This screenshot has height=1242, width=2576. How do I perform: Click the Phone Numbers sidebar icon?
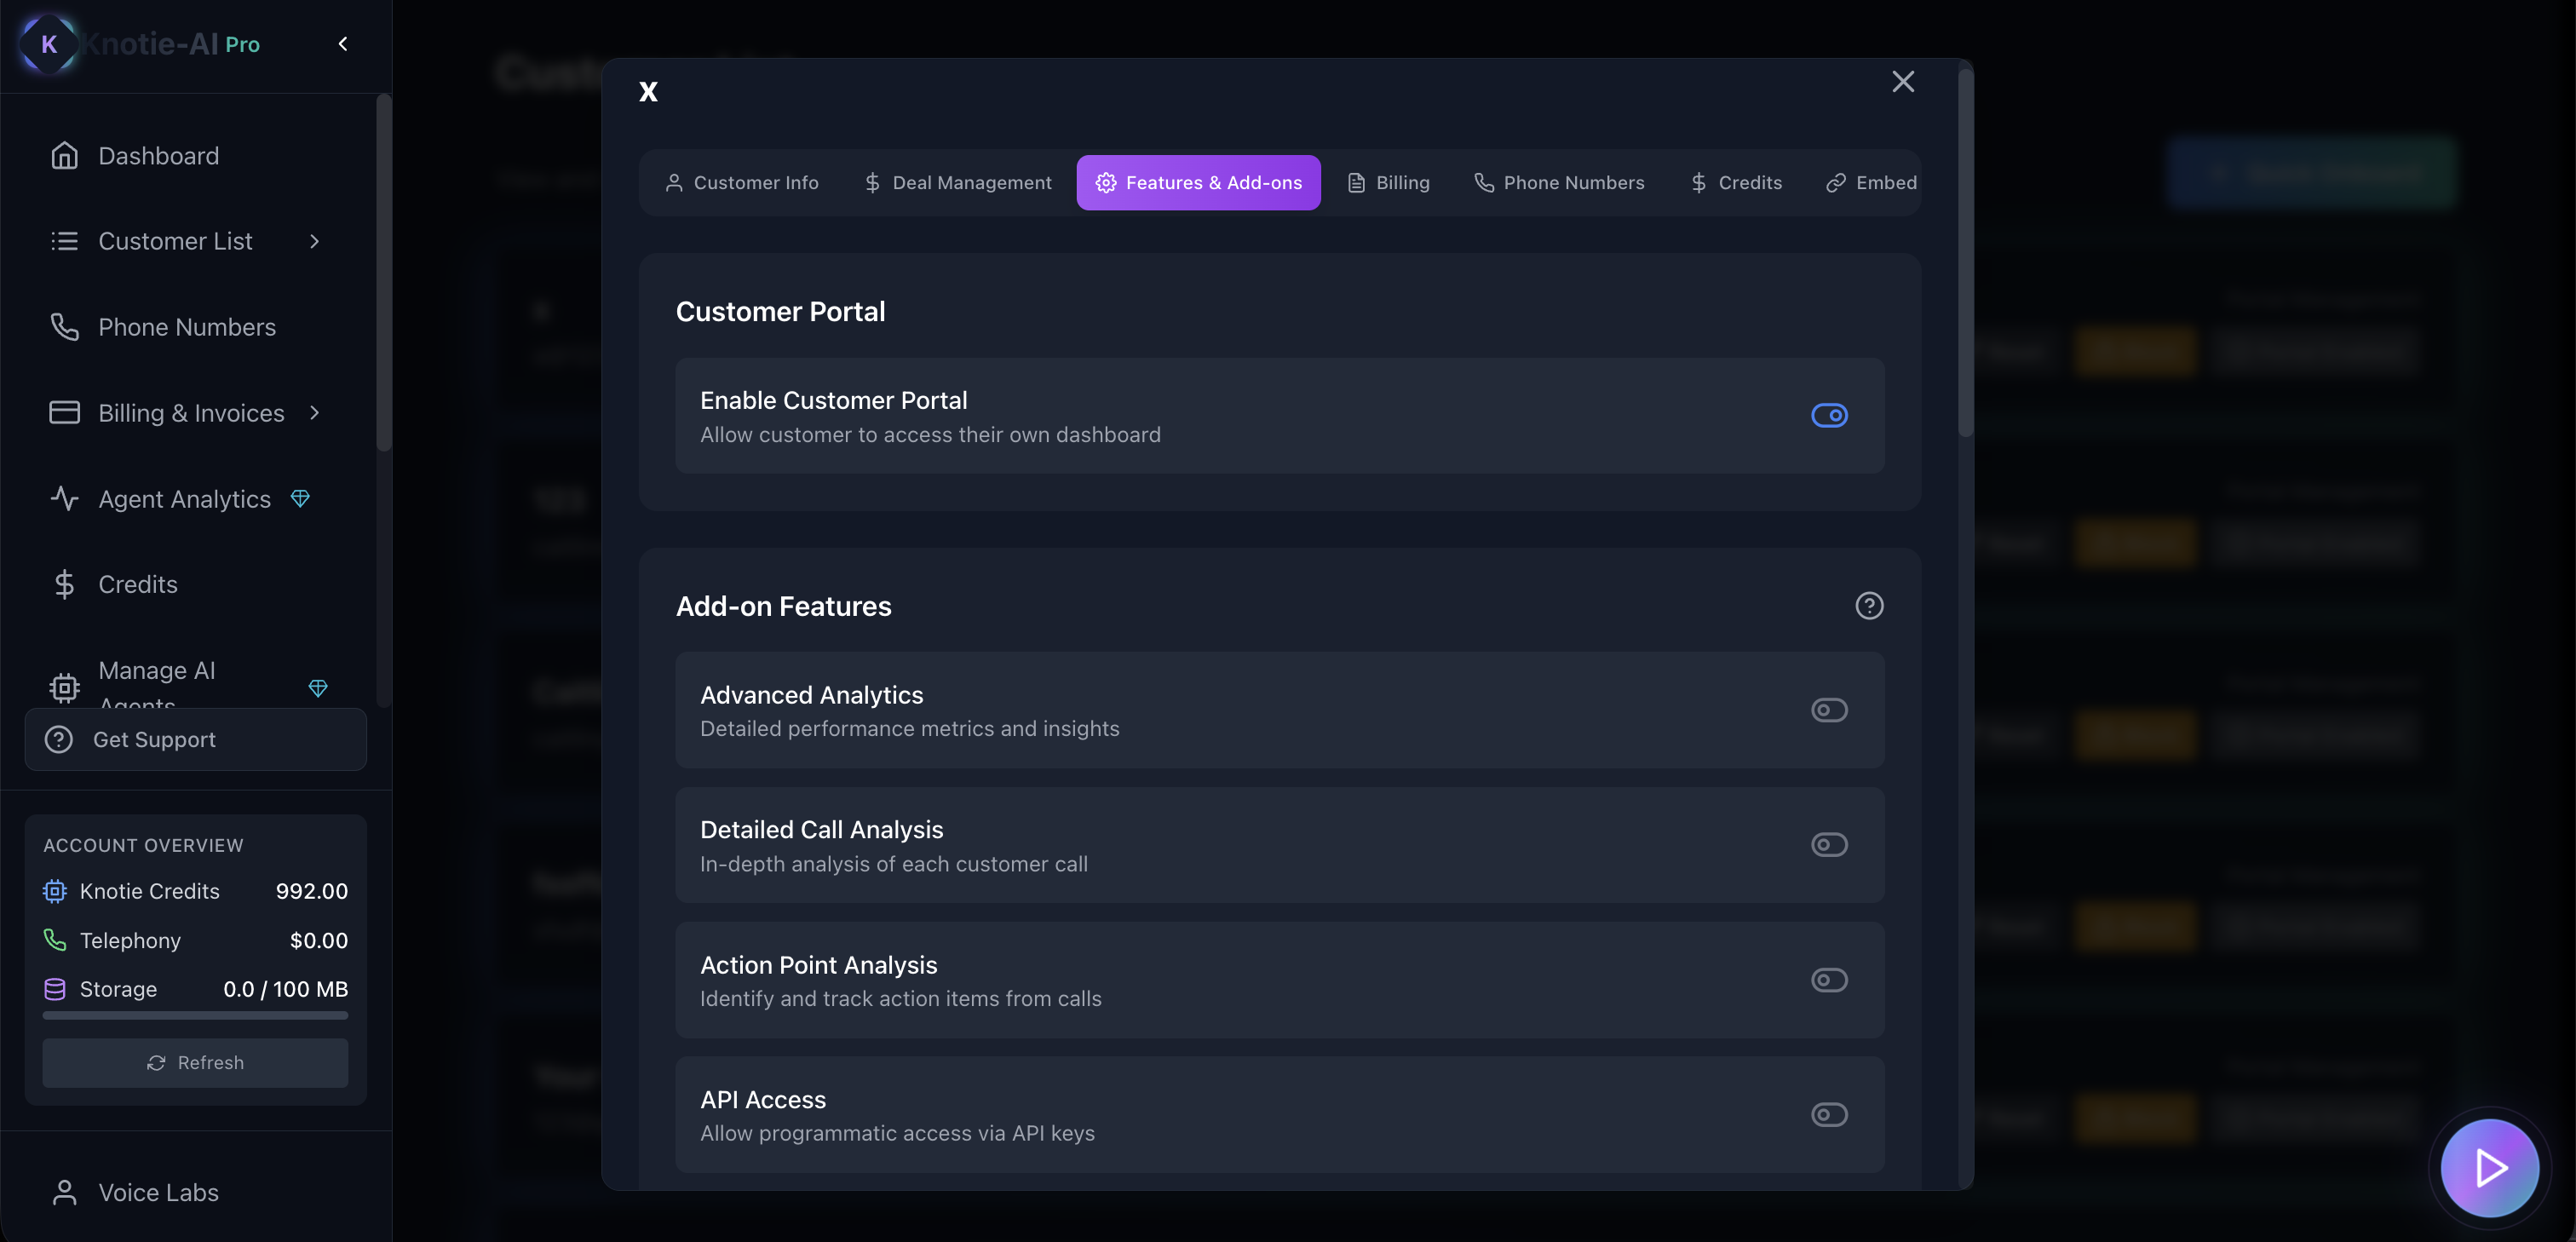pos(64,327)
